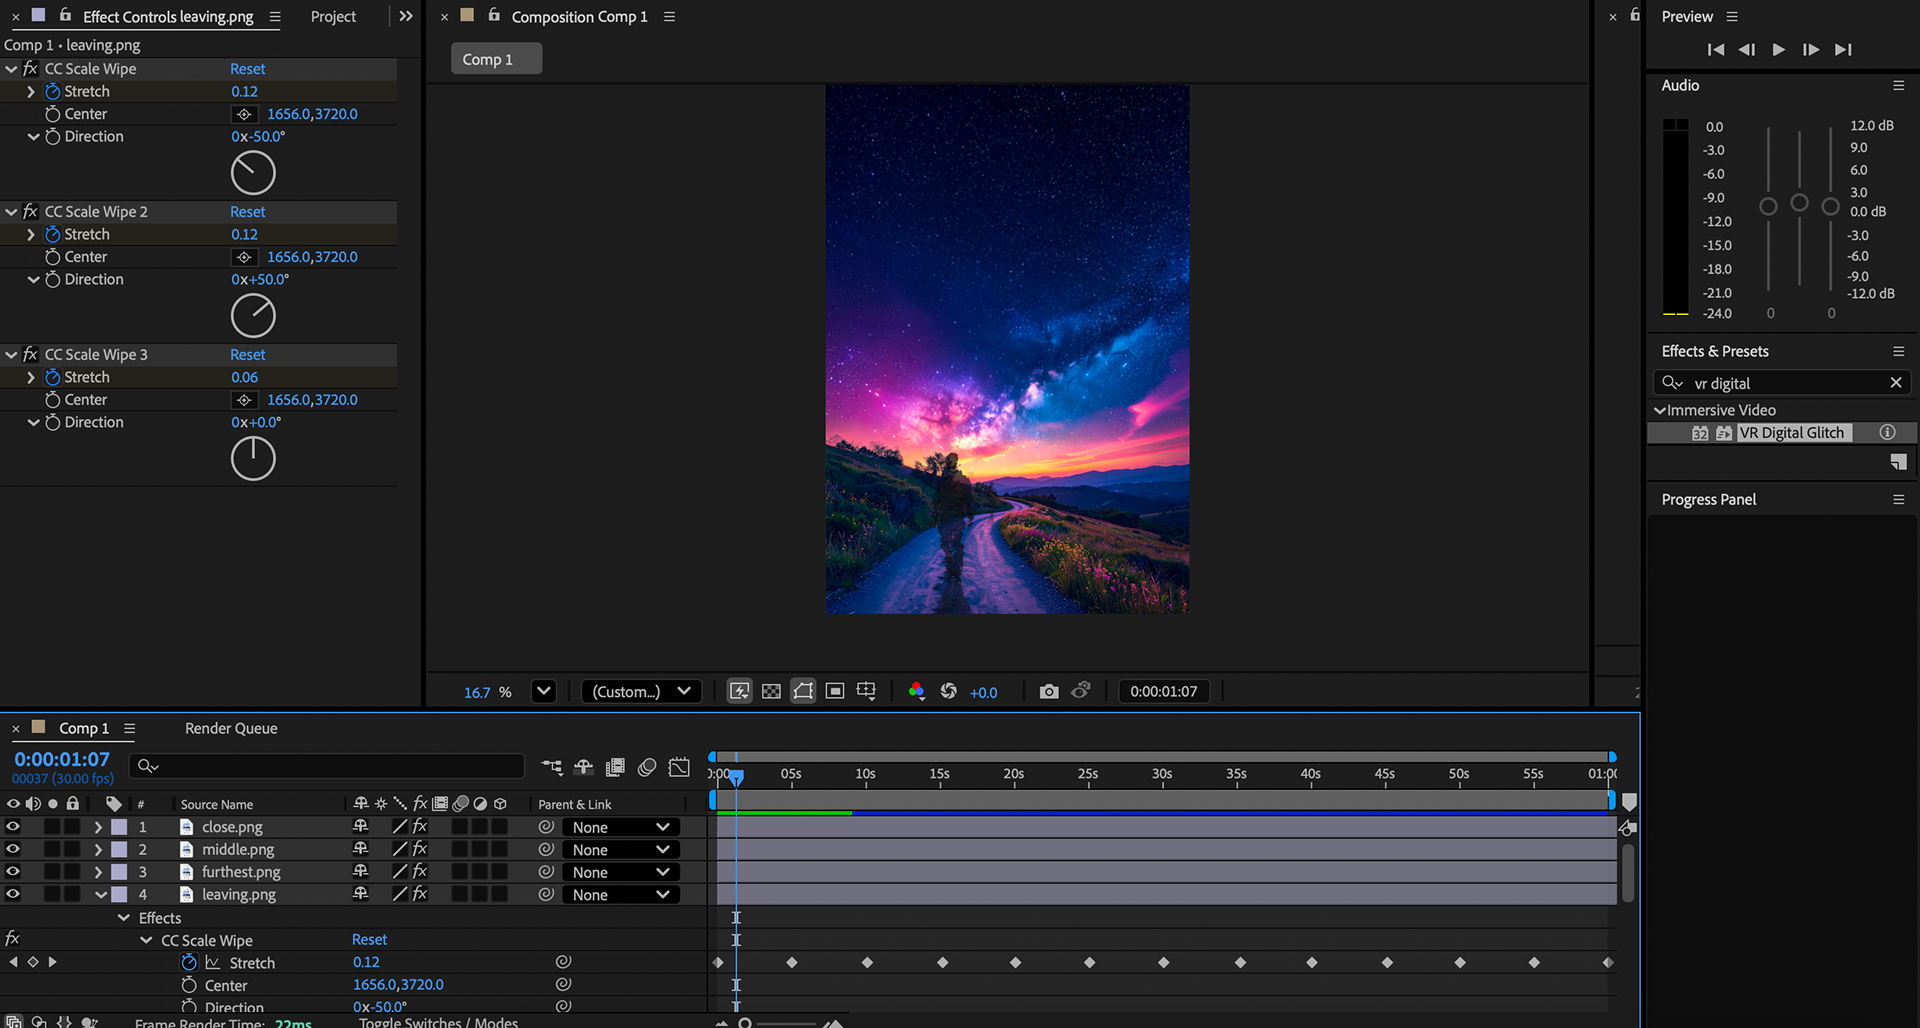Hide the middle.png layer
Screen dimensions: 1920x1028
pyautogui.click(x=13, y=849)
